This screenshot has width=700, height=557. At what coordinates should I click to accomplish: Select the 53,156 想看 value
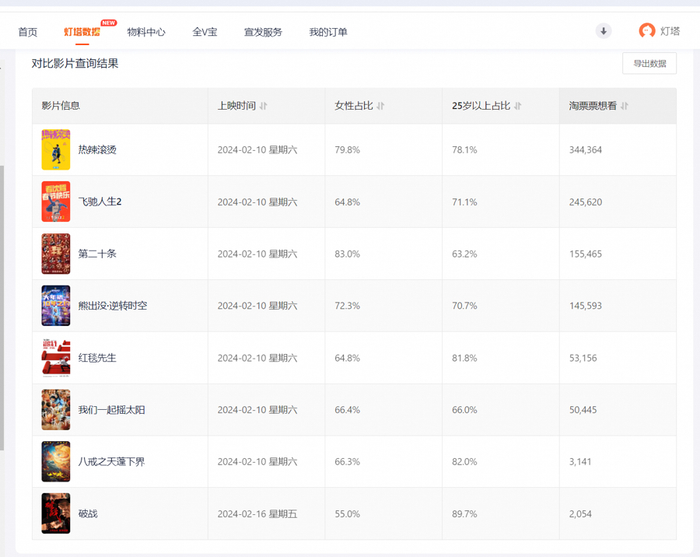[x=583, y=358]
